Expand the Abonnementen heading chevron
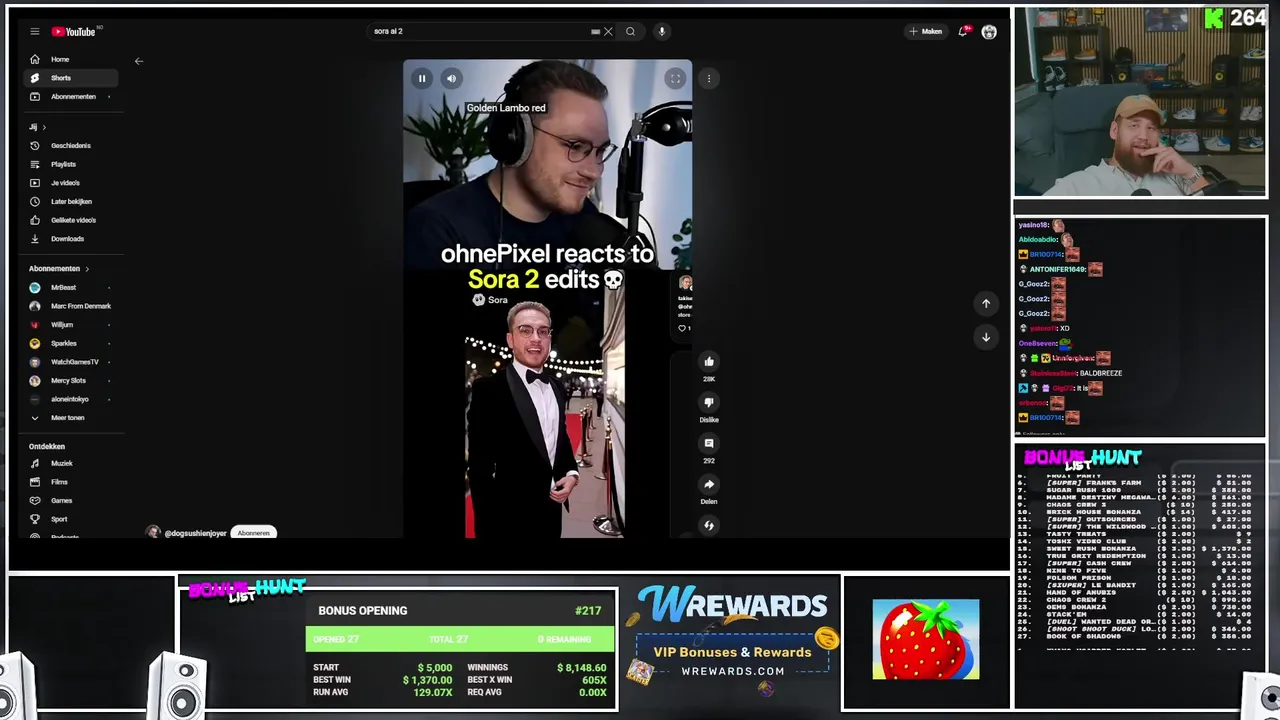Viewport: 1280px width, 720px height. [x=87, y=269]
